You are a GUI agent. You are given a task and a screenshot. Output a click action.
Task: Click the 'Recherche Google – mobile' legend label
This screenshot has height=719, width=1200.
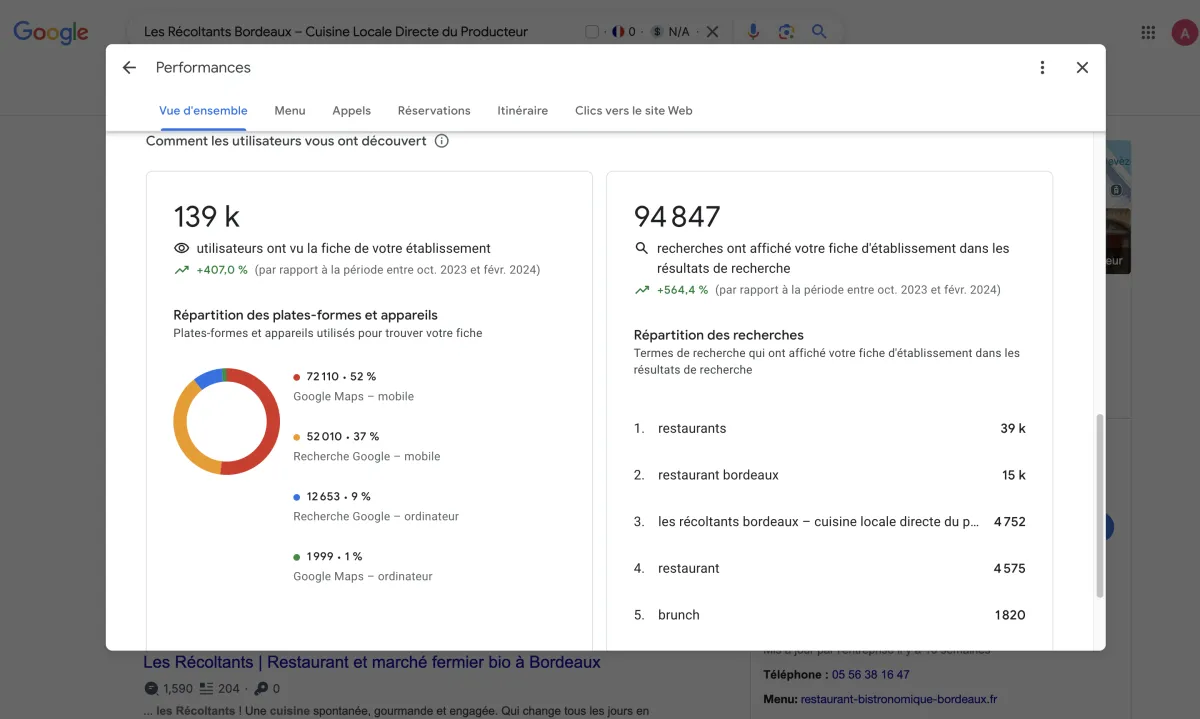tap(367, 457)
